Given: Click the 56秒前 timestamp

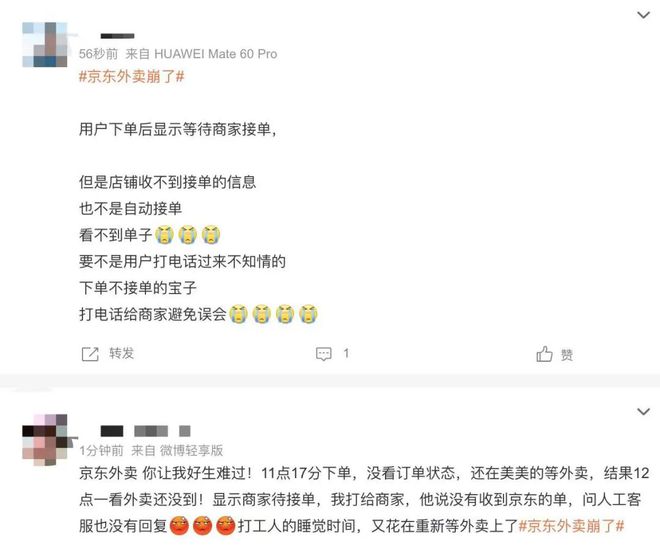Looking at the screenshot, I should 98,54.
